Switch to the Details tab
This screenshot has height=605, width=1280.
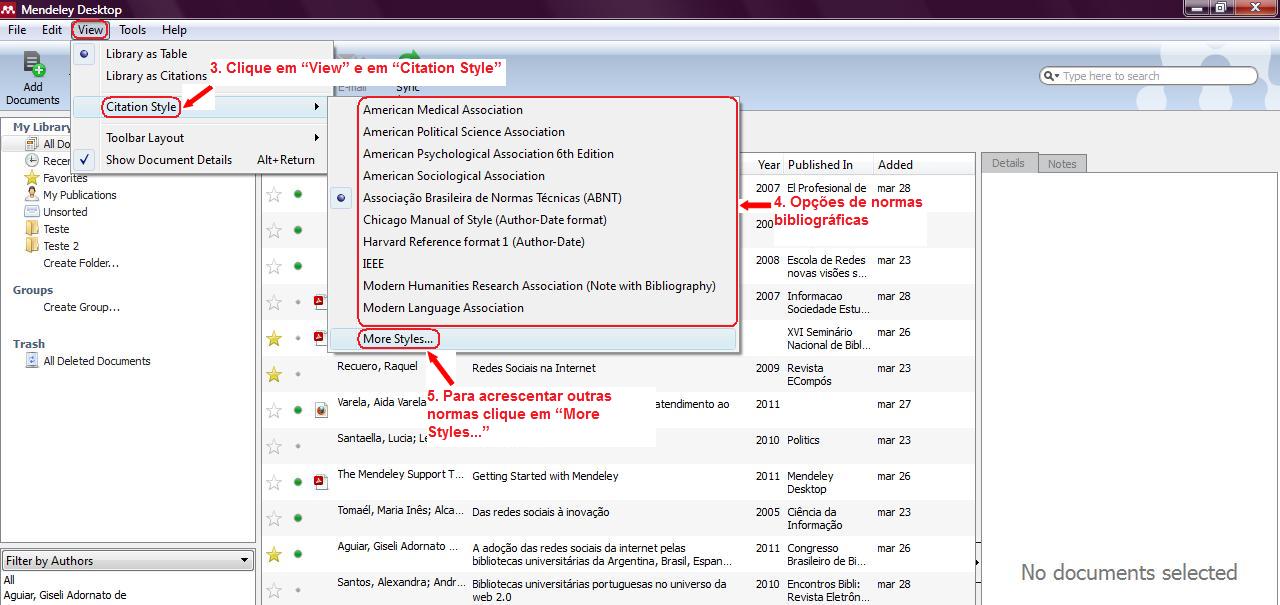[x=1008, y=163]
